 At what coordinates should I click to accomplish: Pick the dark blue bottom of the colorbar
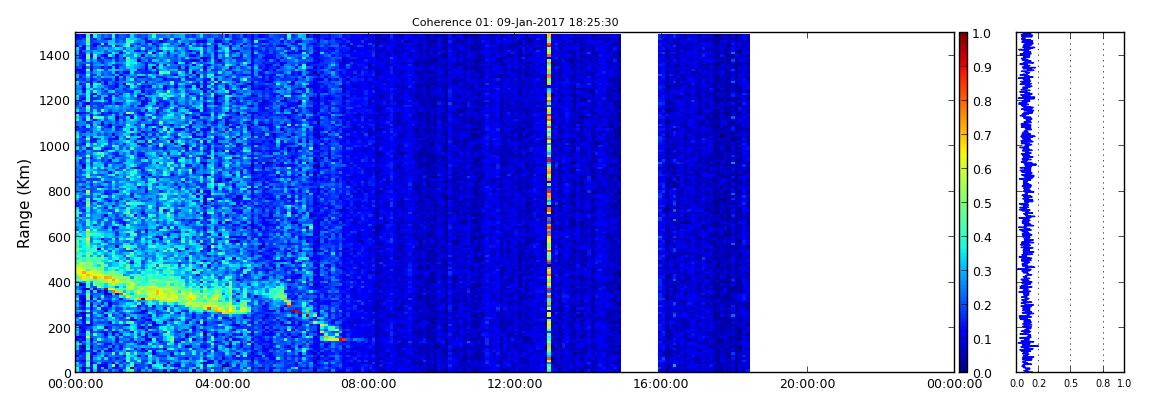963,367
